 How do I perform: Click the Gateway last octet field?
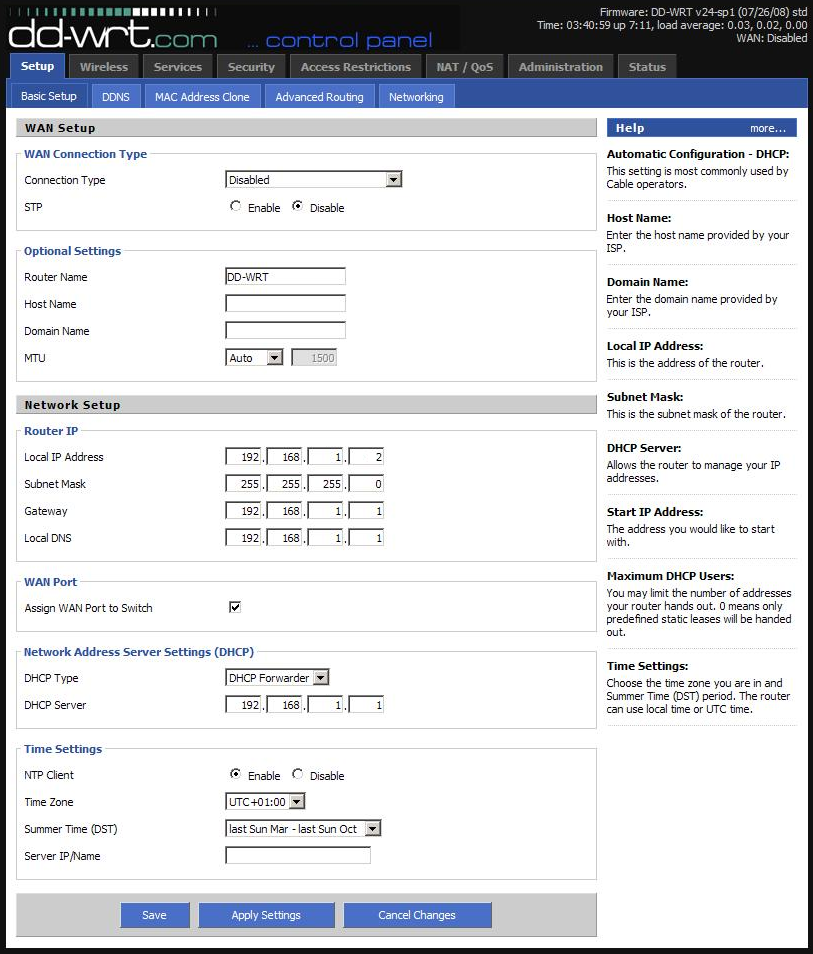click(366, 510)
